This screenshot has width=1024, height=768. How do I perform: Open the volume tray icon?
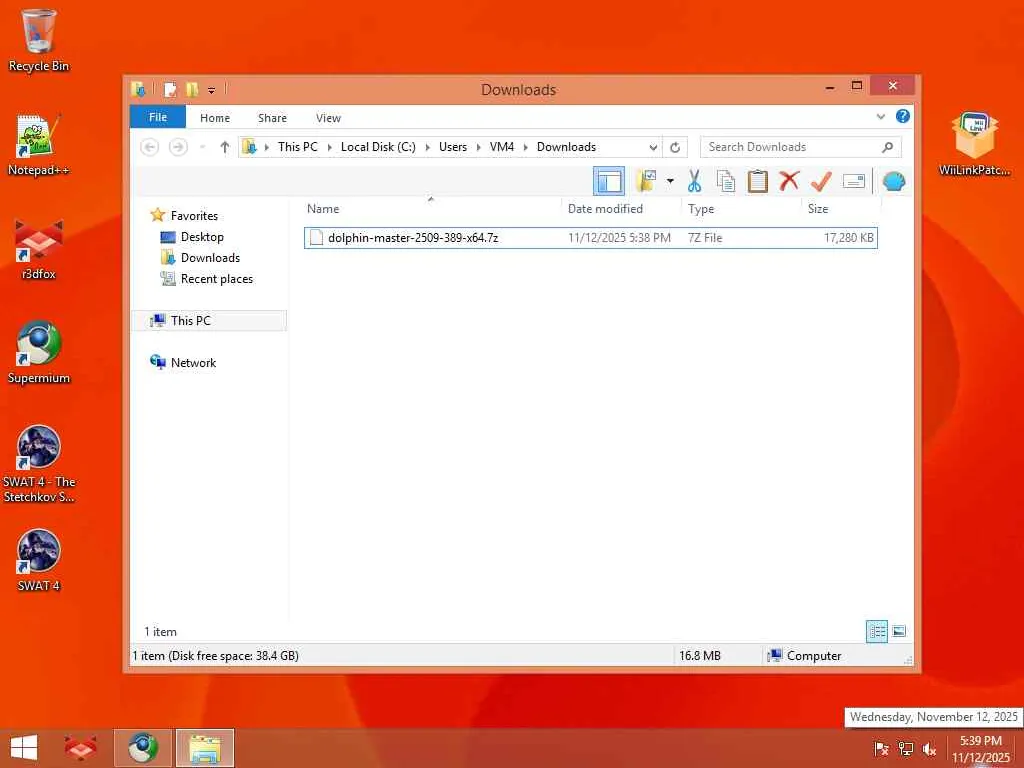click(929, 749)
